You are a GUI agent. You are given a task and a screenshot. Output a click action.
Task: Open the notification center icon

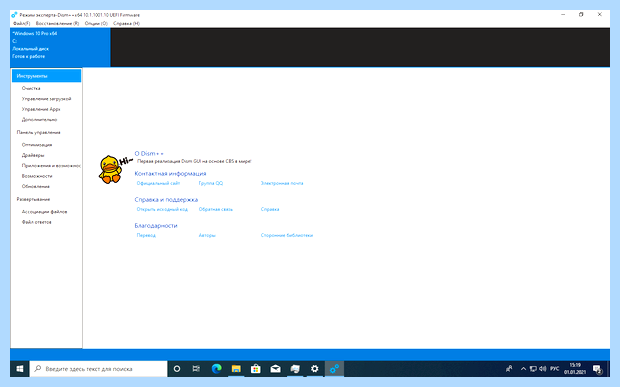597,369
